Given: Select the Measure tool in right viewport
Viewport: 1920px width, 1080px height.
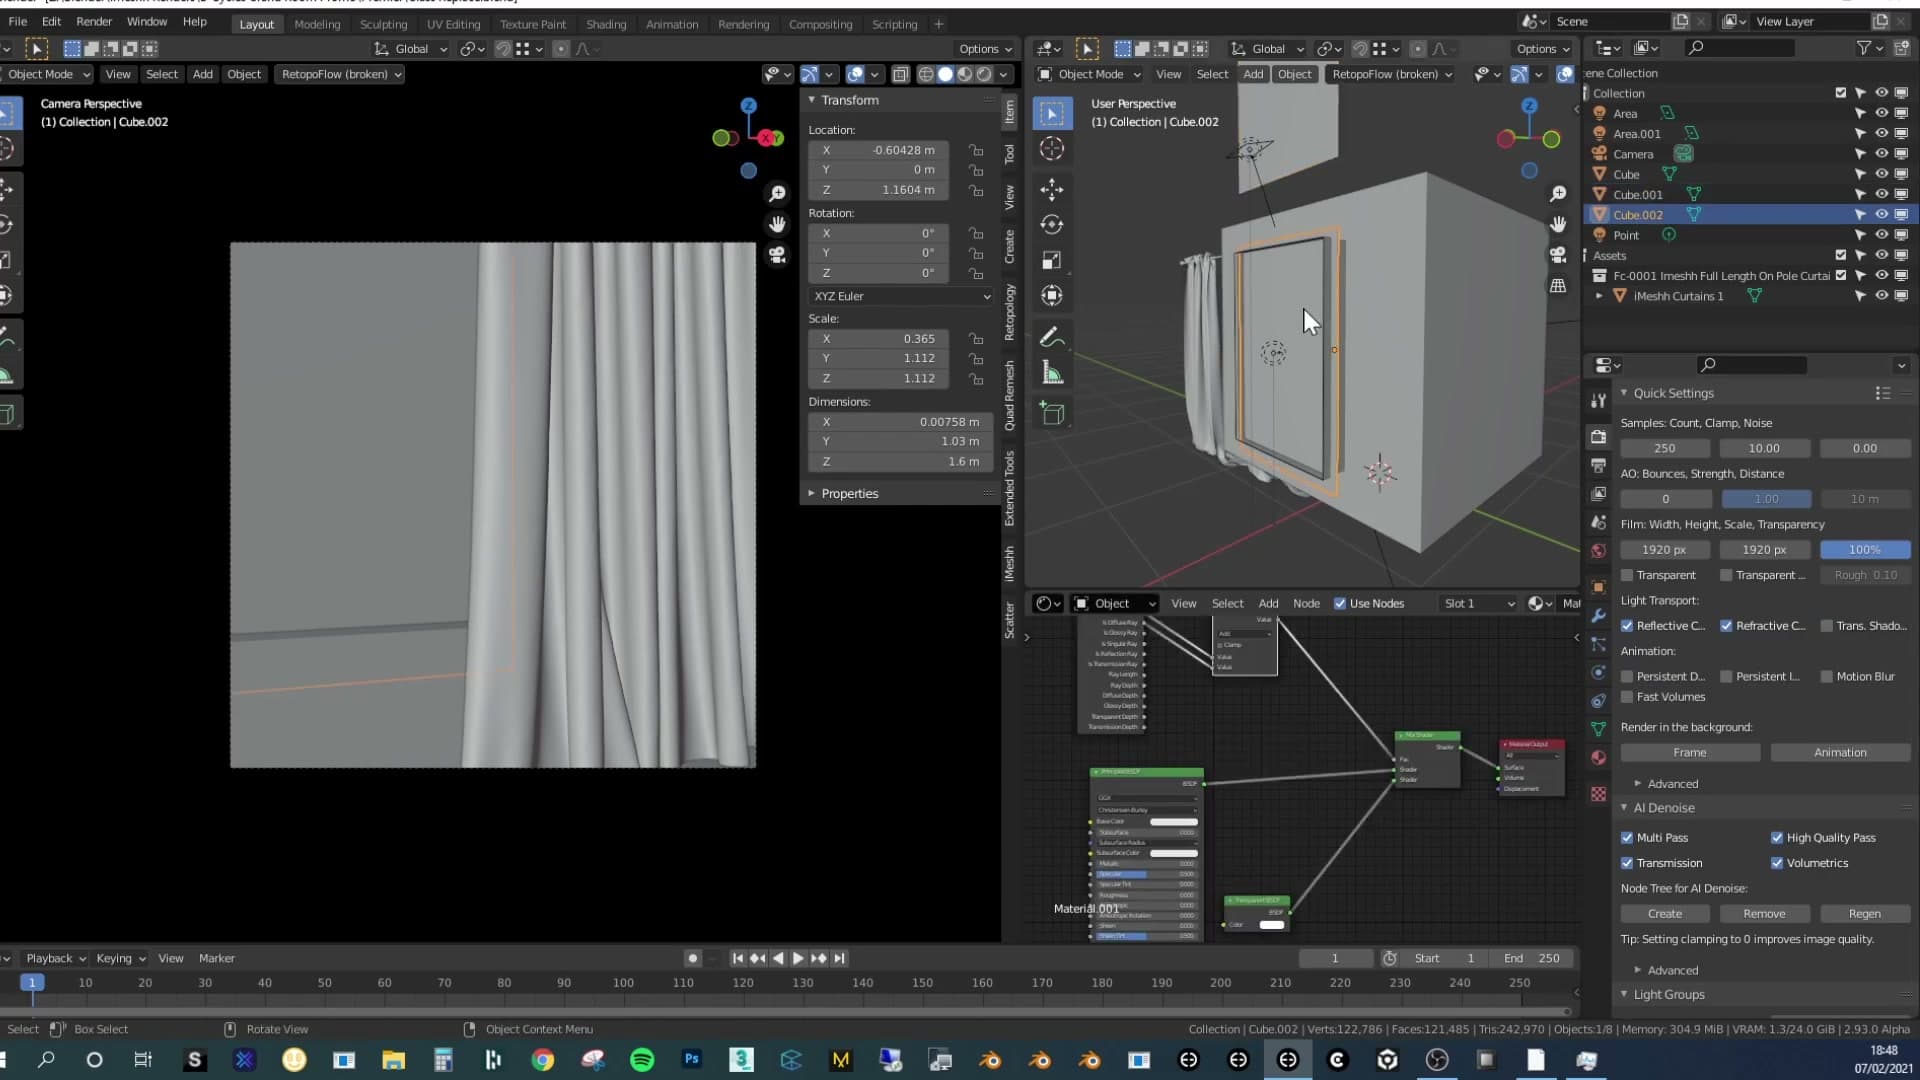Looking at the screenshot, I should (x=1051, y=373).
